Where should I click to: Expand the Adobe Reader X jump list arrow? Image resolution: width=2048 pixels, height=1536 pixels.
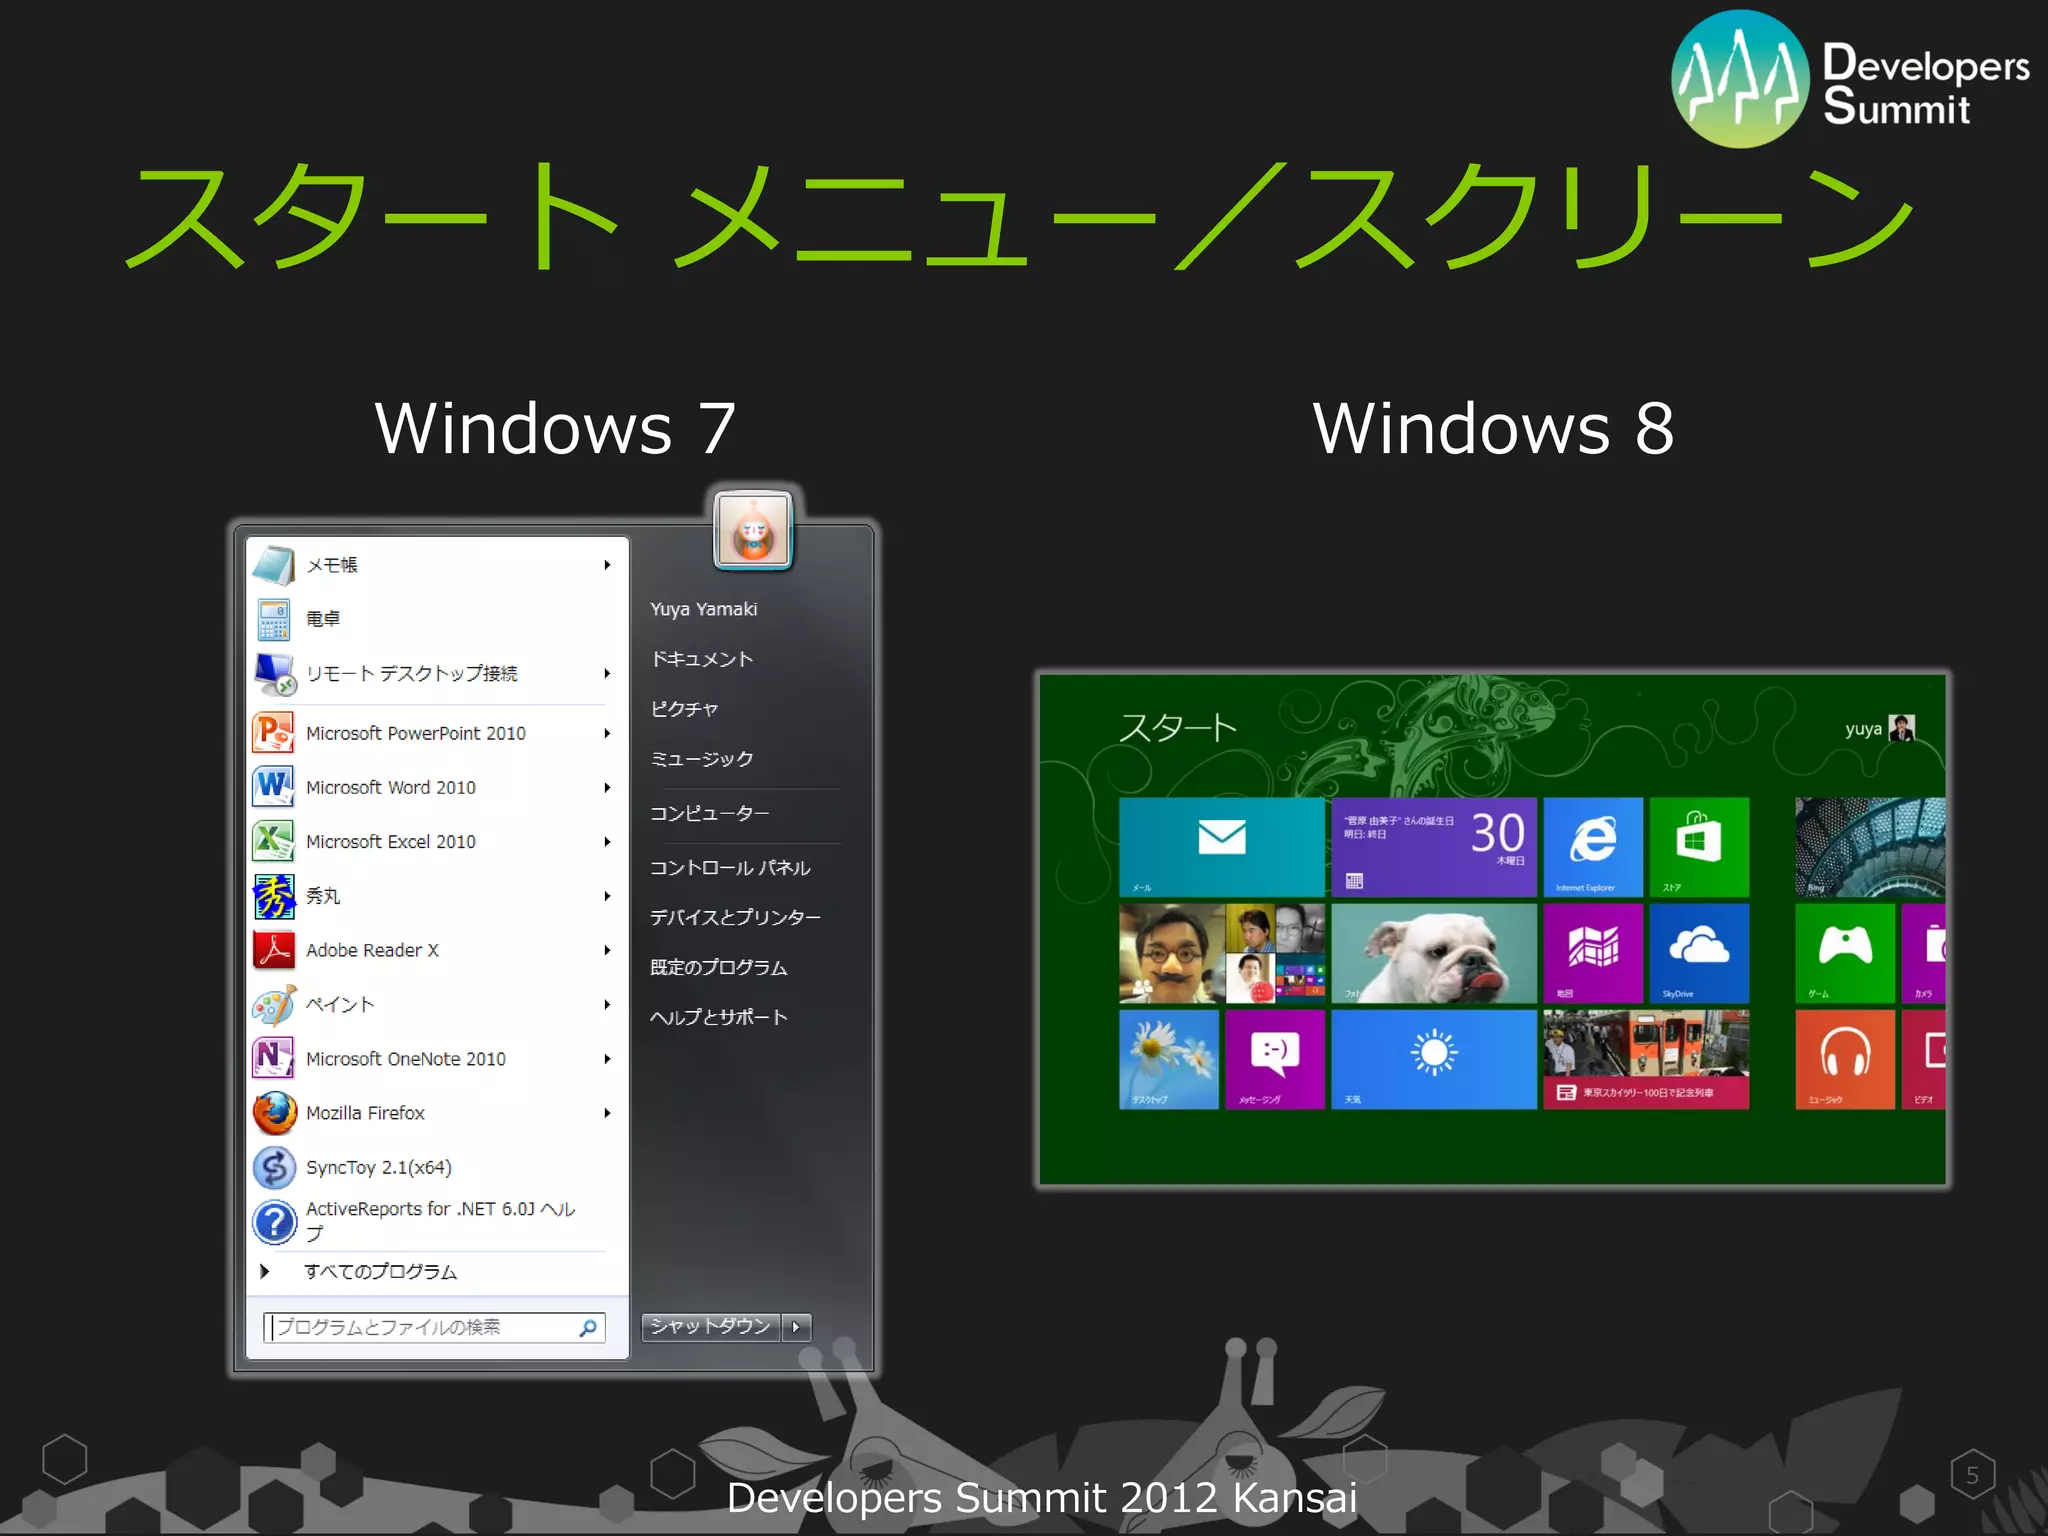click(x=607, y=950)
